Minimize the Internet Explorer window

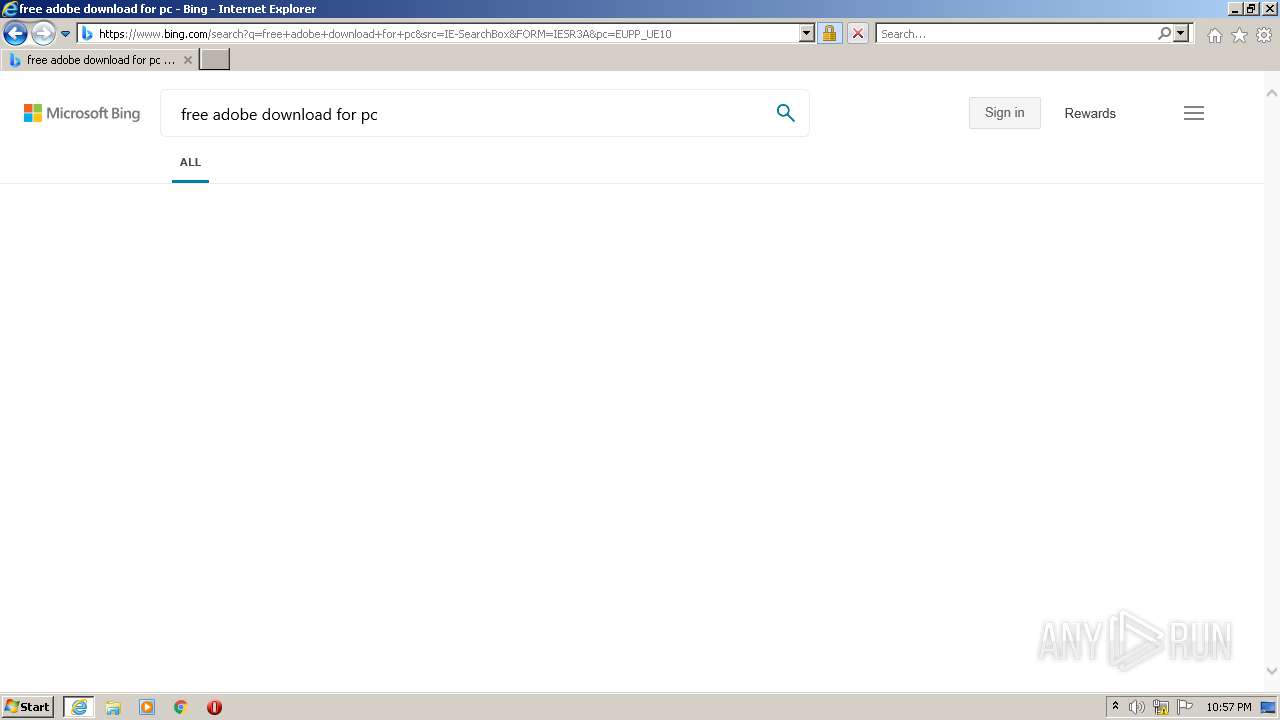coord(1235,8)
